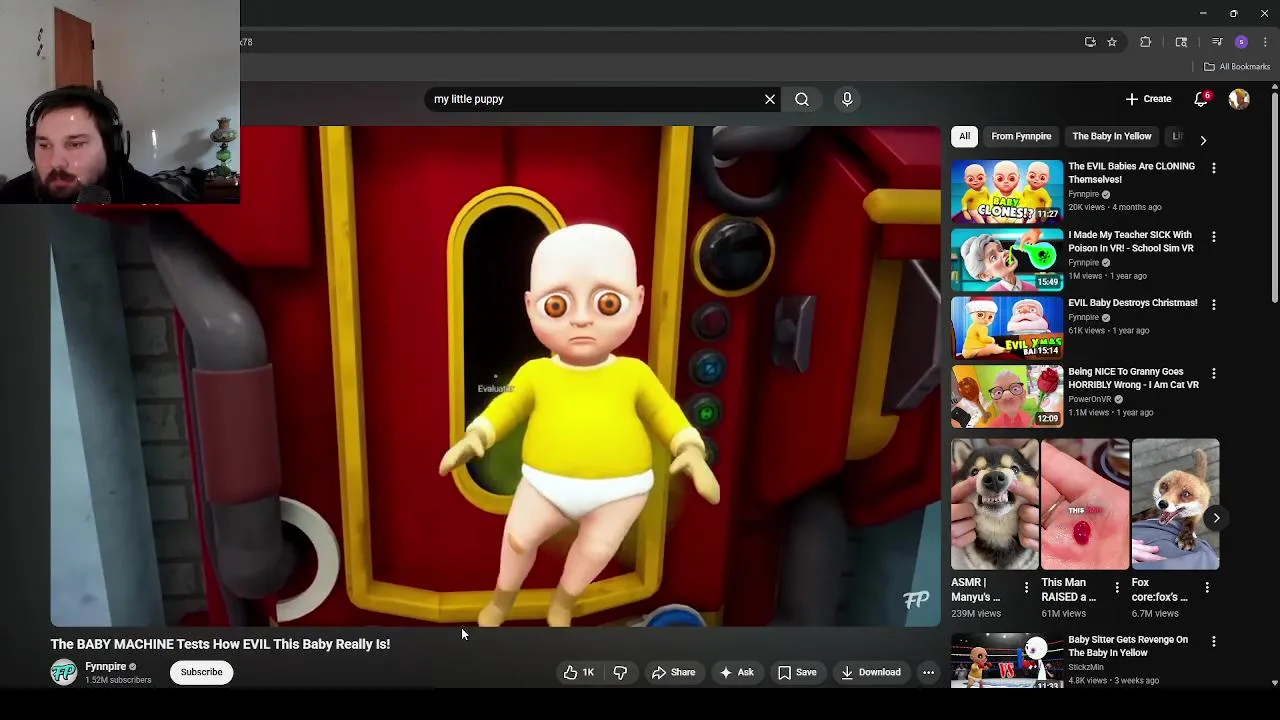Dislike the video with thumbs-down
Screen dimensions: 1280x720
pos(620,672)
